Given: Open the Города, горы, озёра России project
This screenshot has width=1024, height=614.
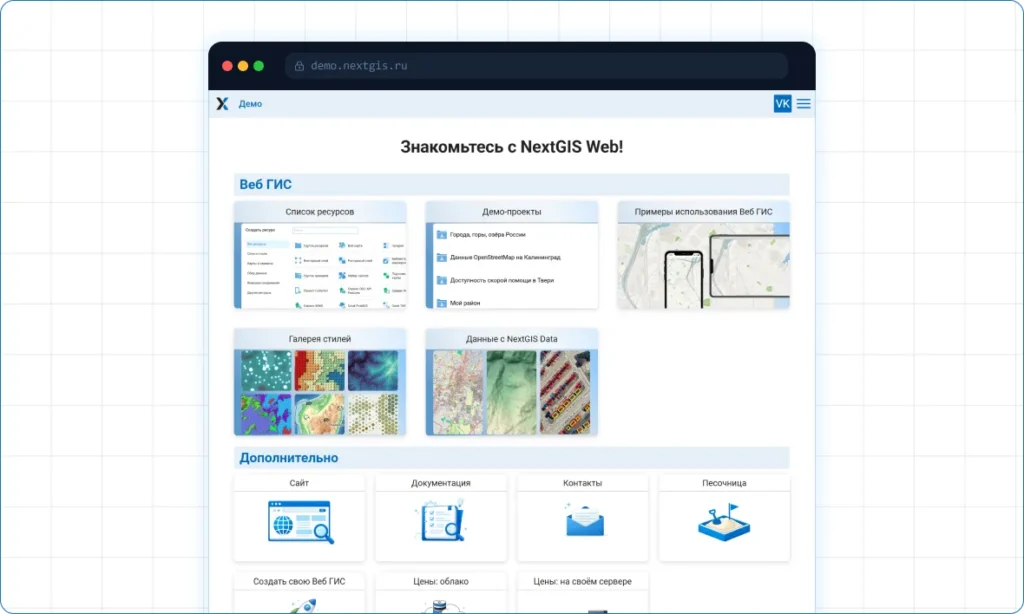Looking at the screenshot, I should pyautogui.click(x=487, y=235).
